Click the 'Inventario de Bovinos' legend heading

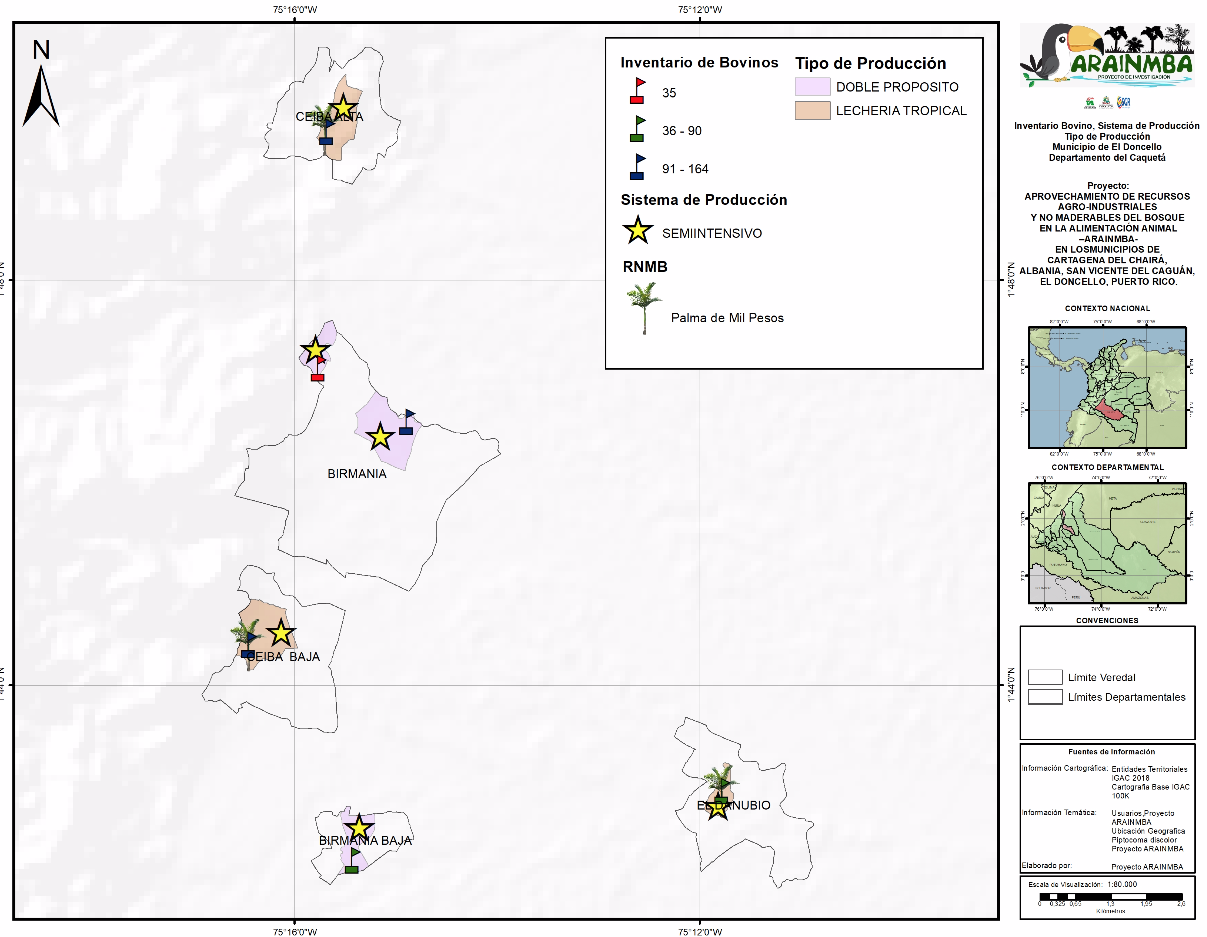point(699,62)
